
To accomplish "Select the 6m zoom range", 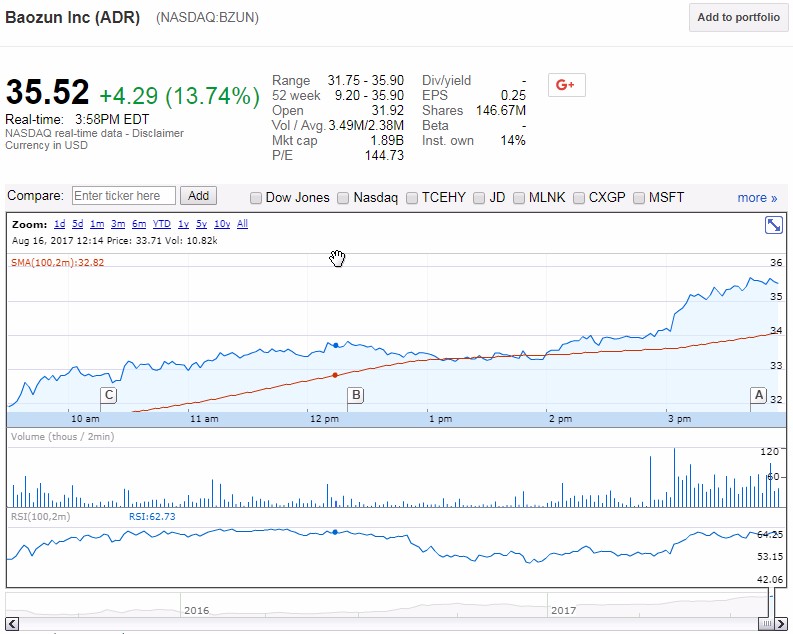I will click(139, 224).
